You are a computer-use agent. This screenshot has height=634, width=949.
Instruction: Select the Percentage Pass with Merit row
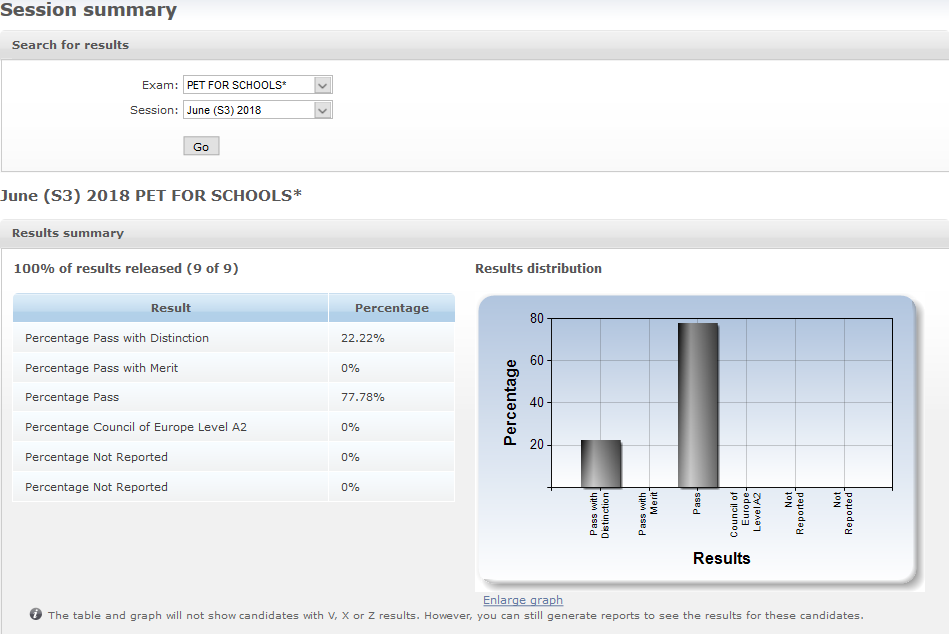coord(234,368)
